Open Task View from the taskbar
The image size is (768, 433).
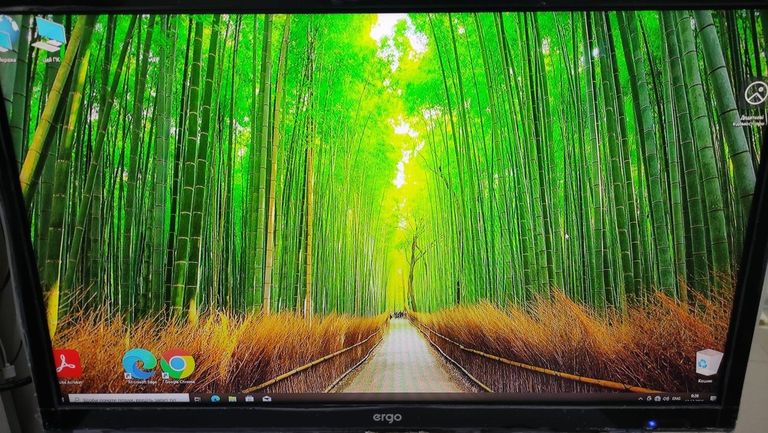click(x=198, y=398)
